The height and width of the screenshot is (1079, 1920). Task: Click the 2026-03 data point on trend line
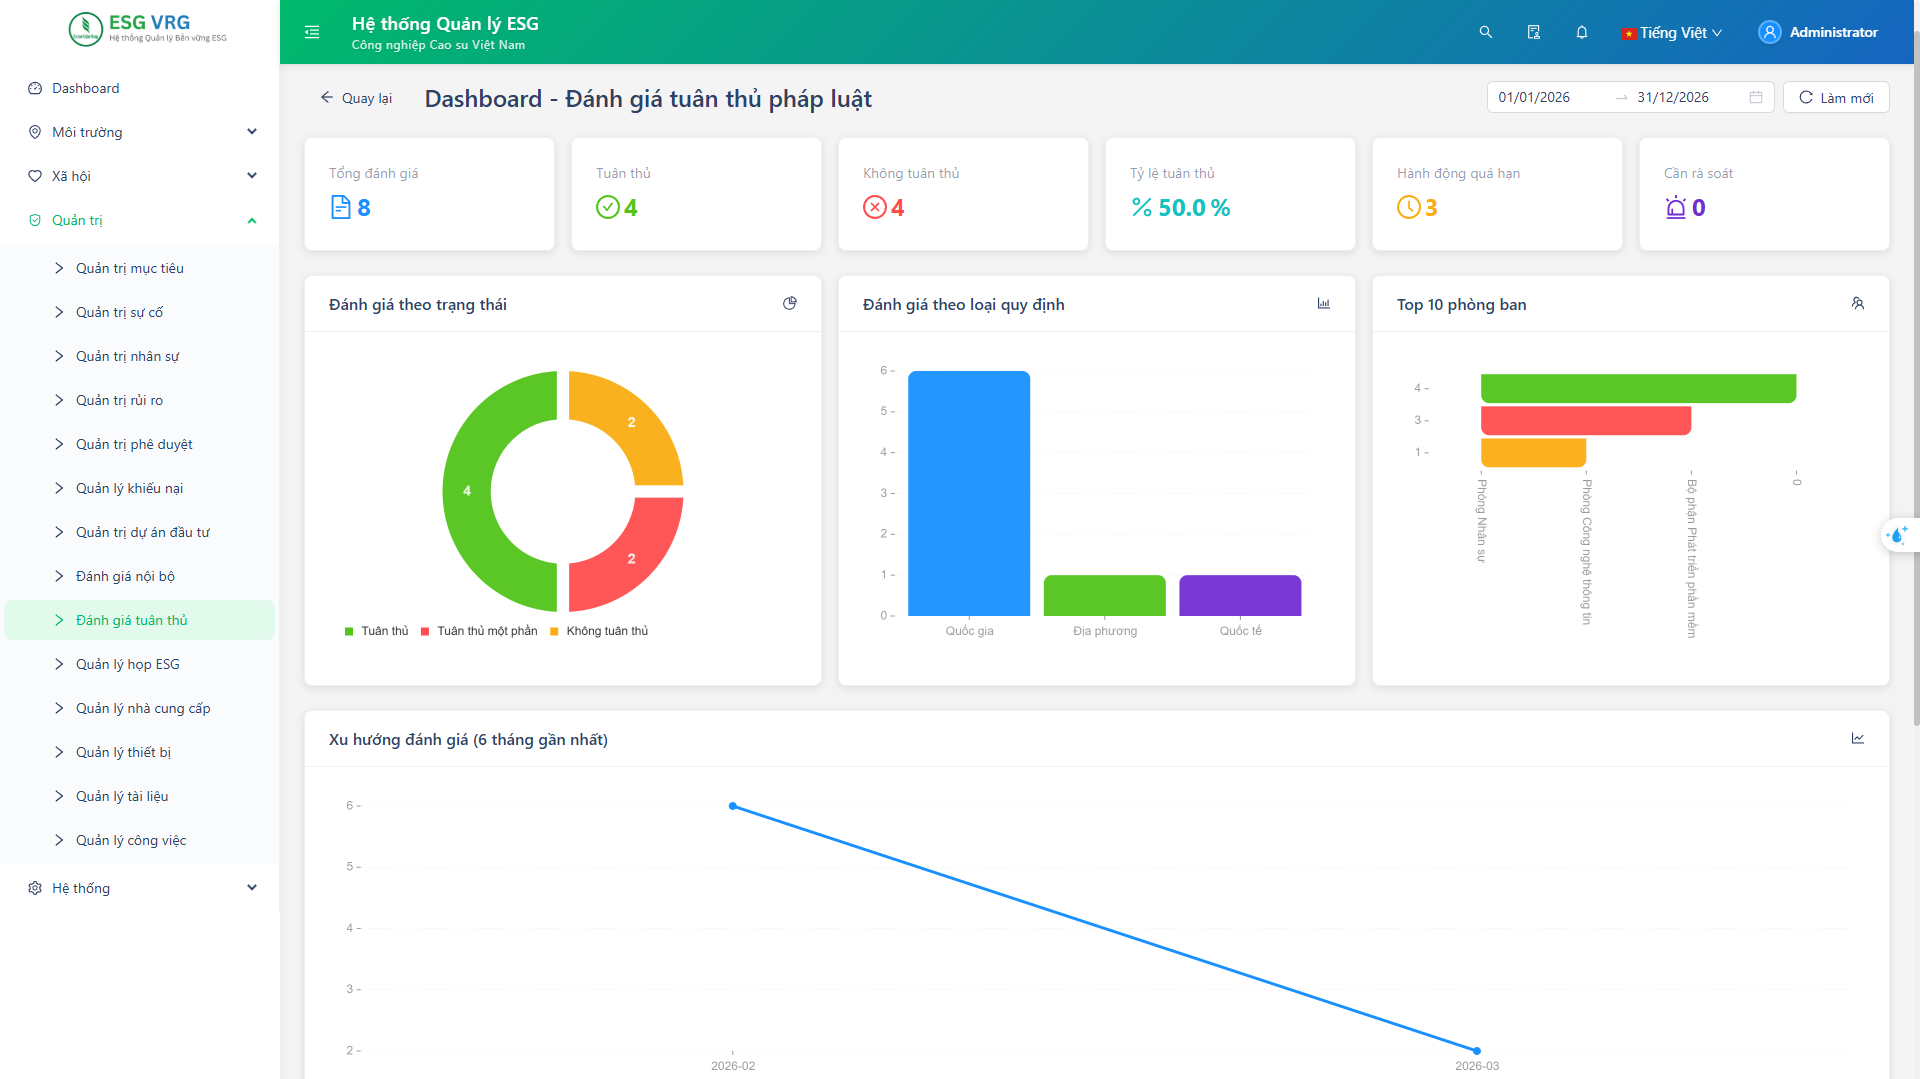(1477, 1051)
